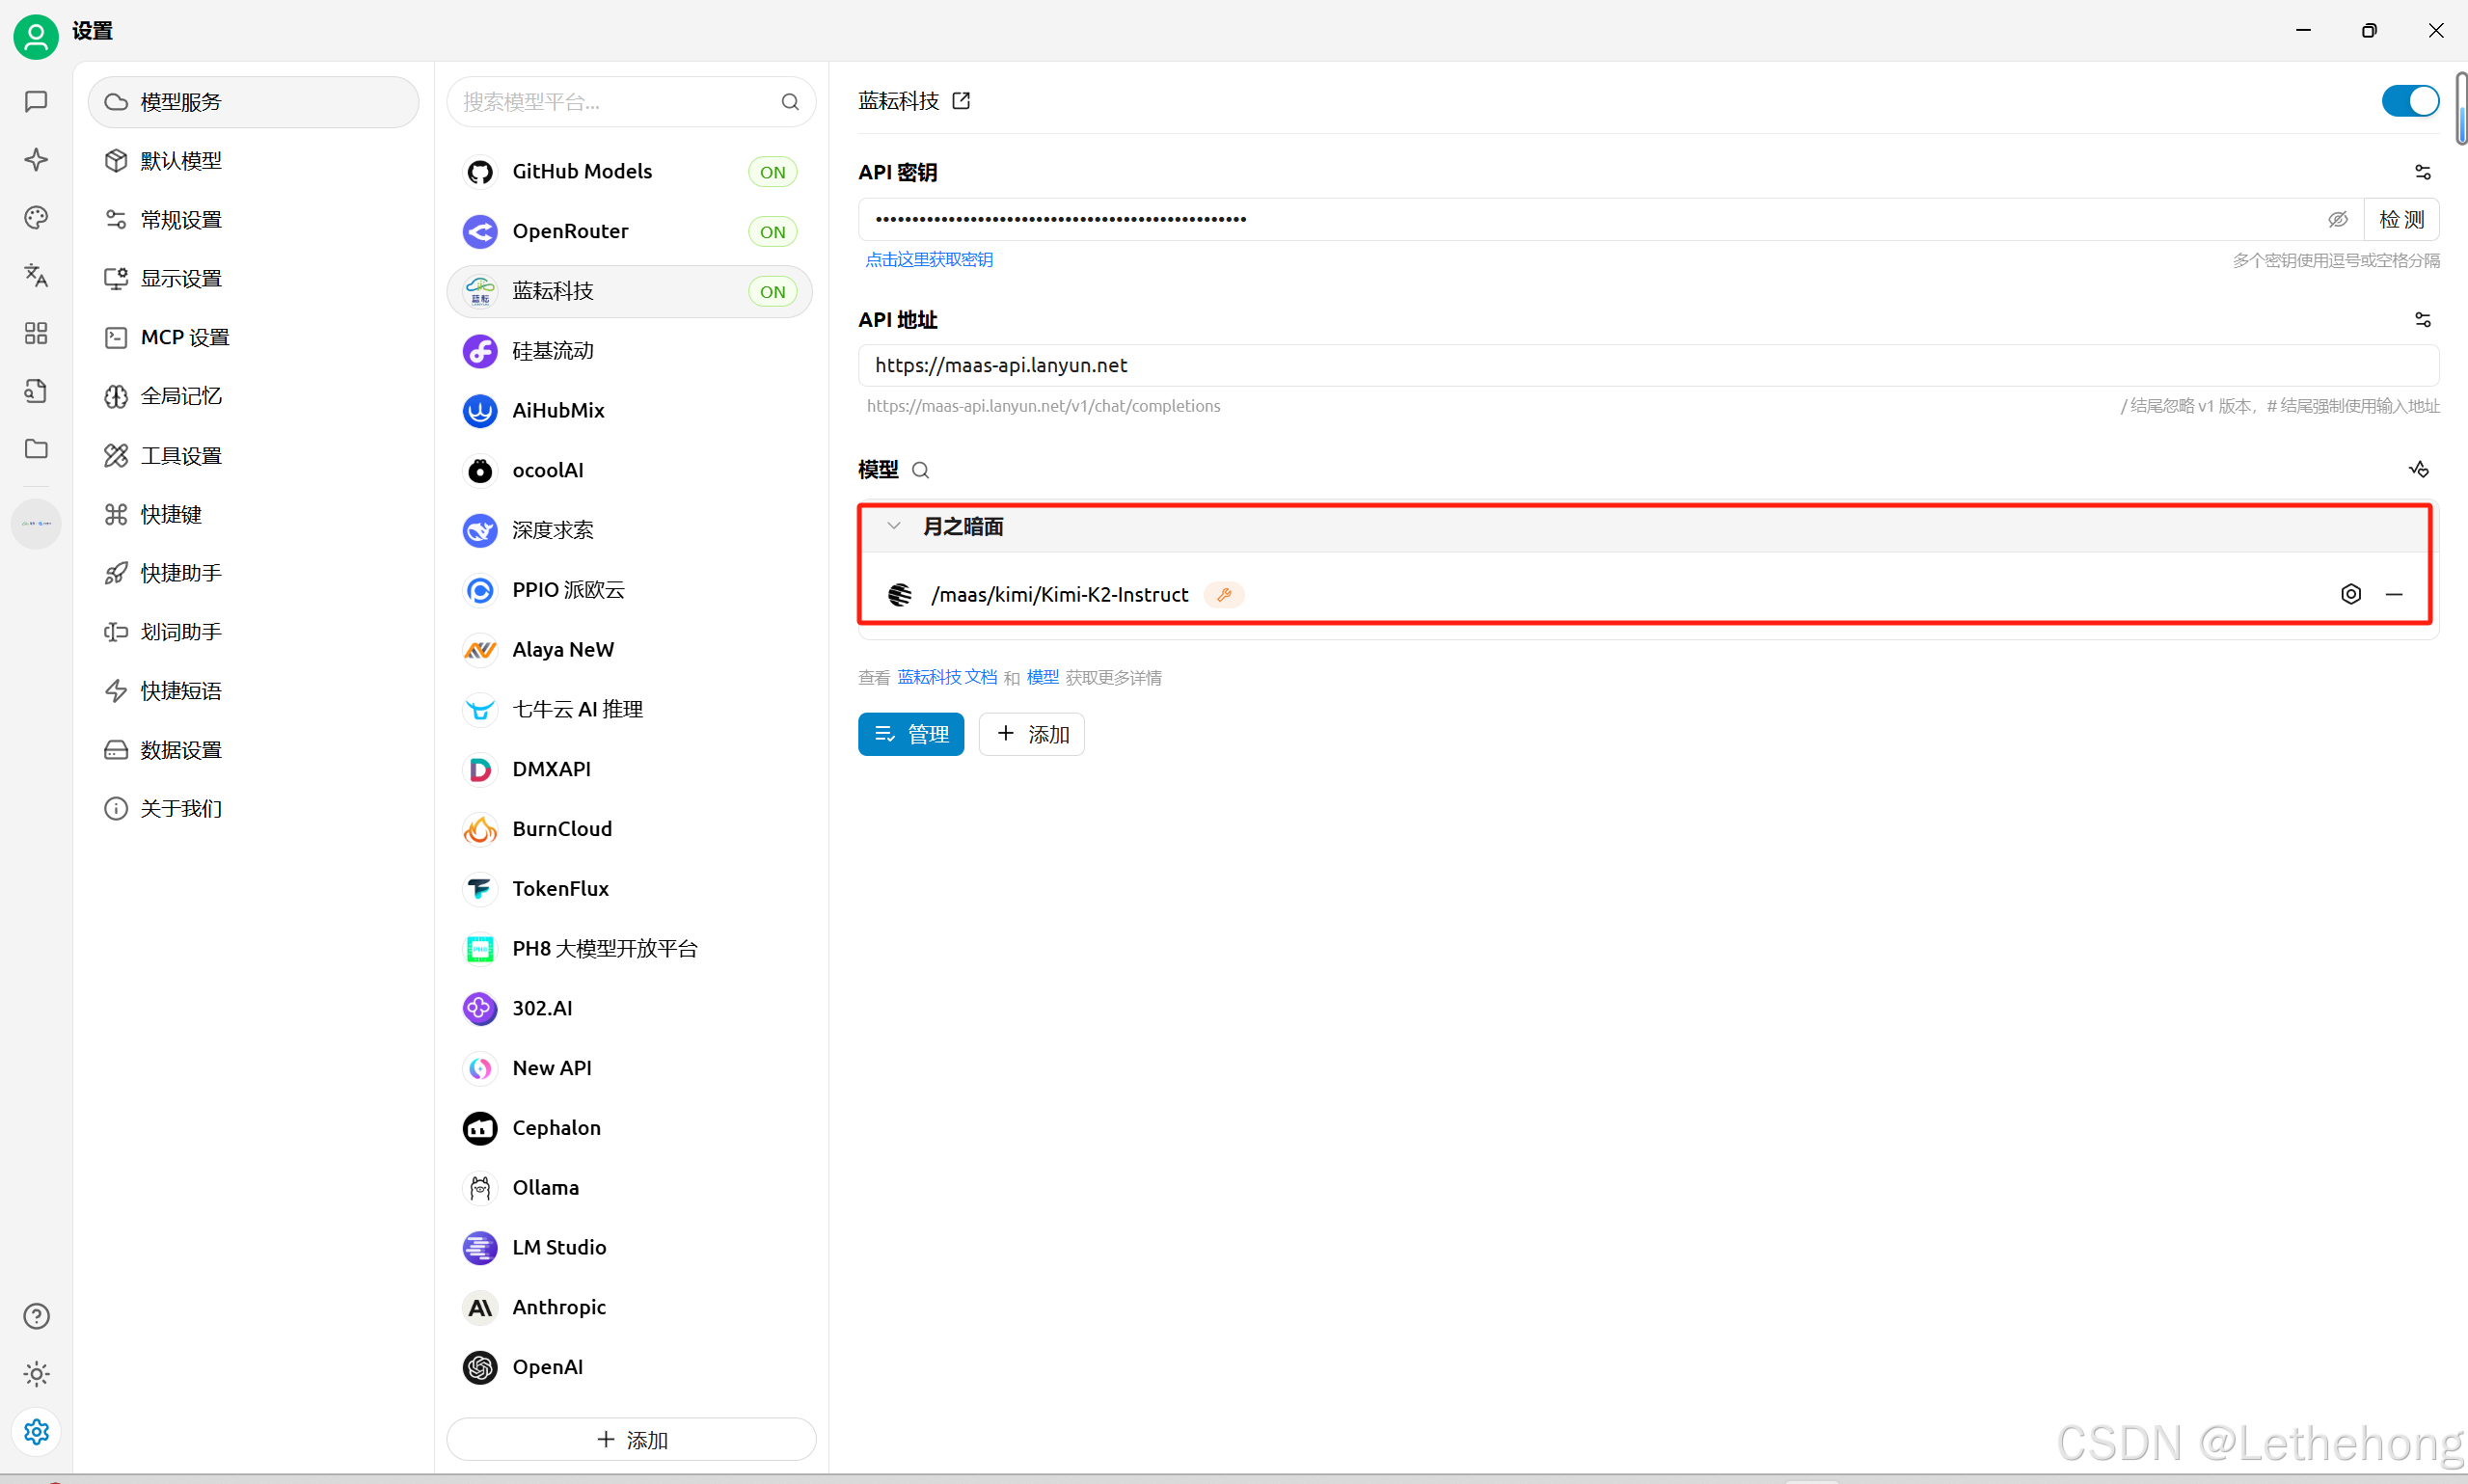Select Alaya NeW provider
The image size is (2468, 1484).
click(x=630, y=650)
